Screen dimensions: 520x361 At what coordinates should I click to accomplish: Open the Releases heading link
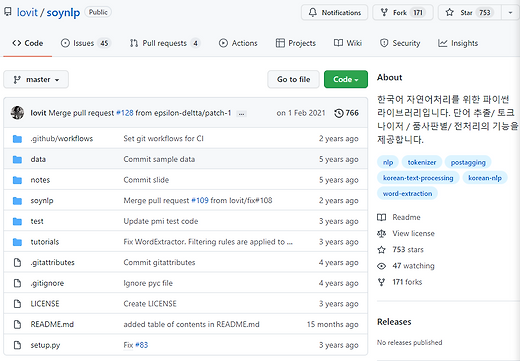pyautogui.click(x=394, y=322)
